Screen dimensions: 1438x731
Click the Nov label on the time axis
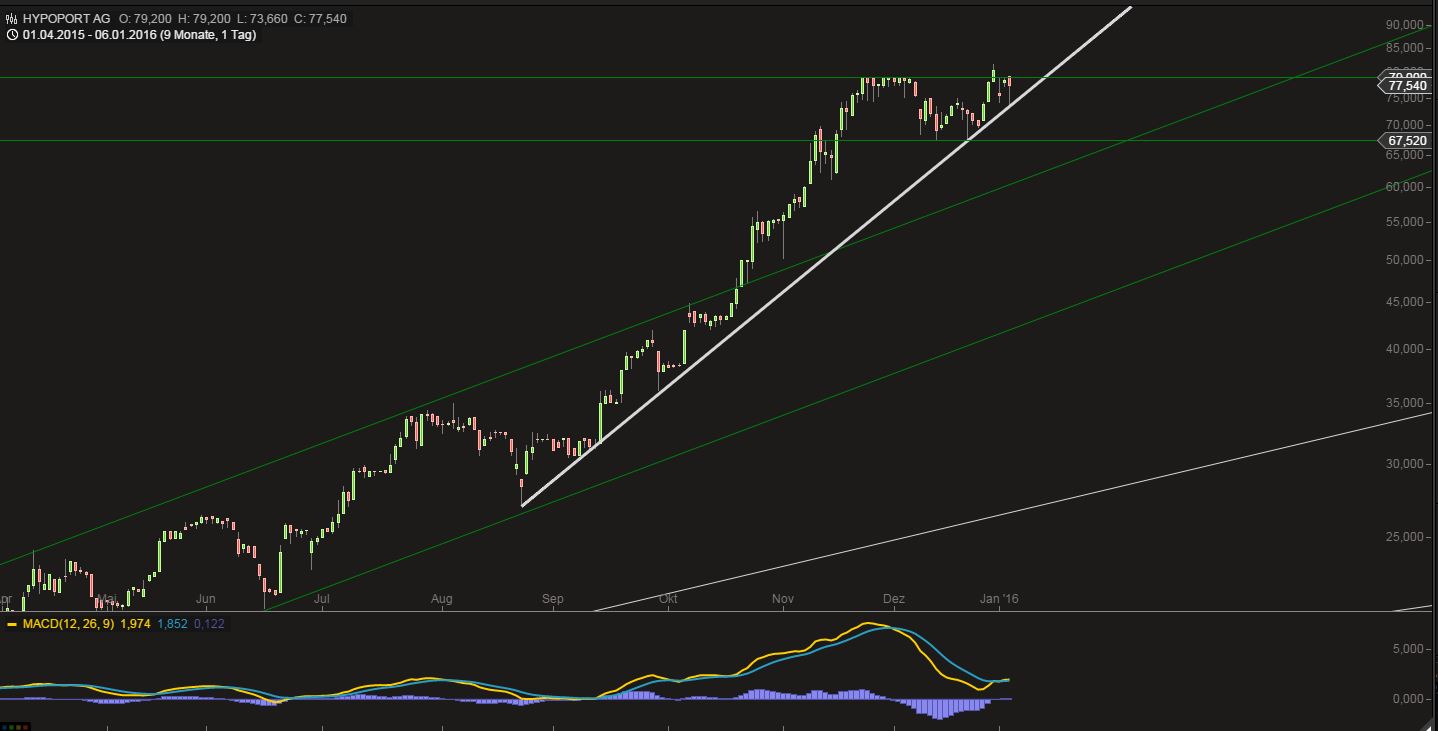click(x=783, y=600)
